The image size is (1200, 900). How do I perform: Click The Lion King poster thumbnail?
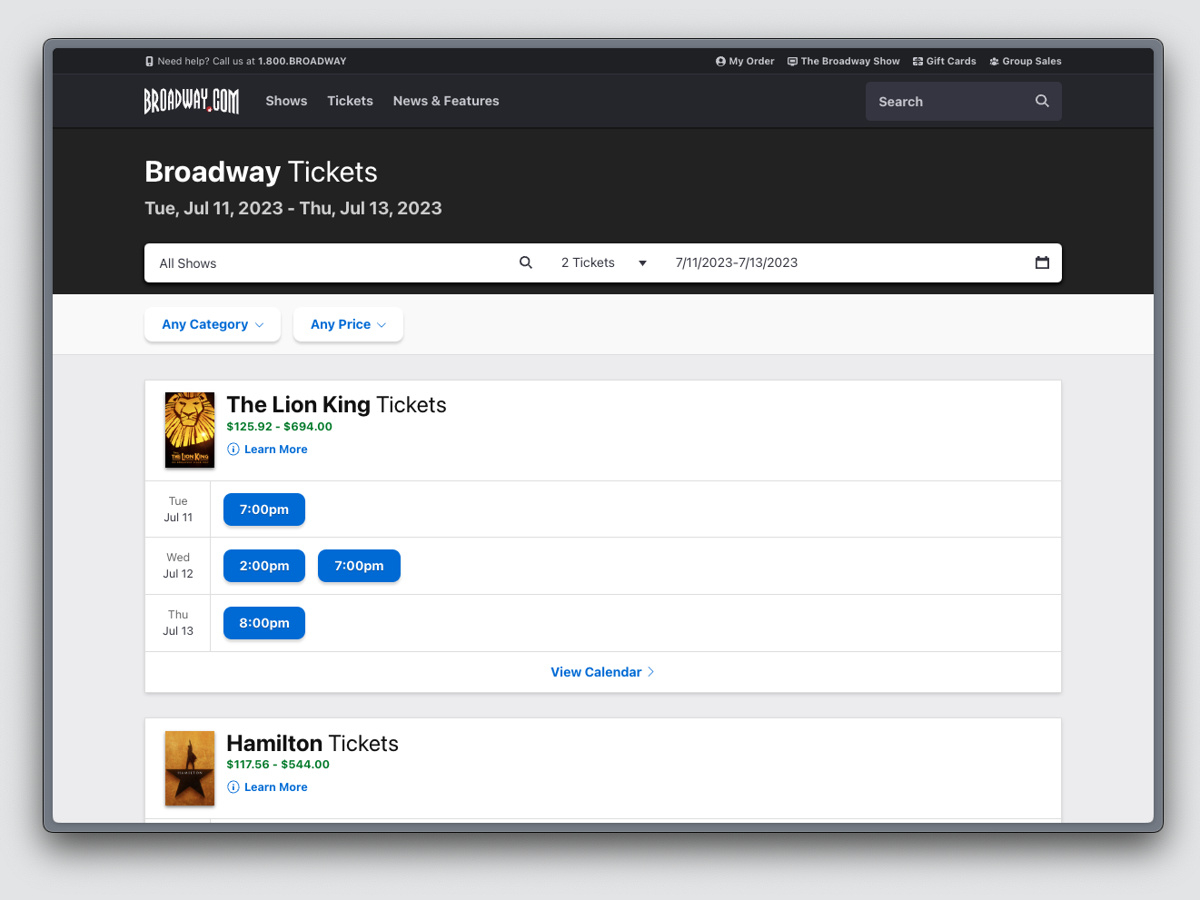pos(190,430)
